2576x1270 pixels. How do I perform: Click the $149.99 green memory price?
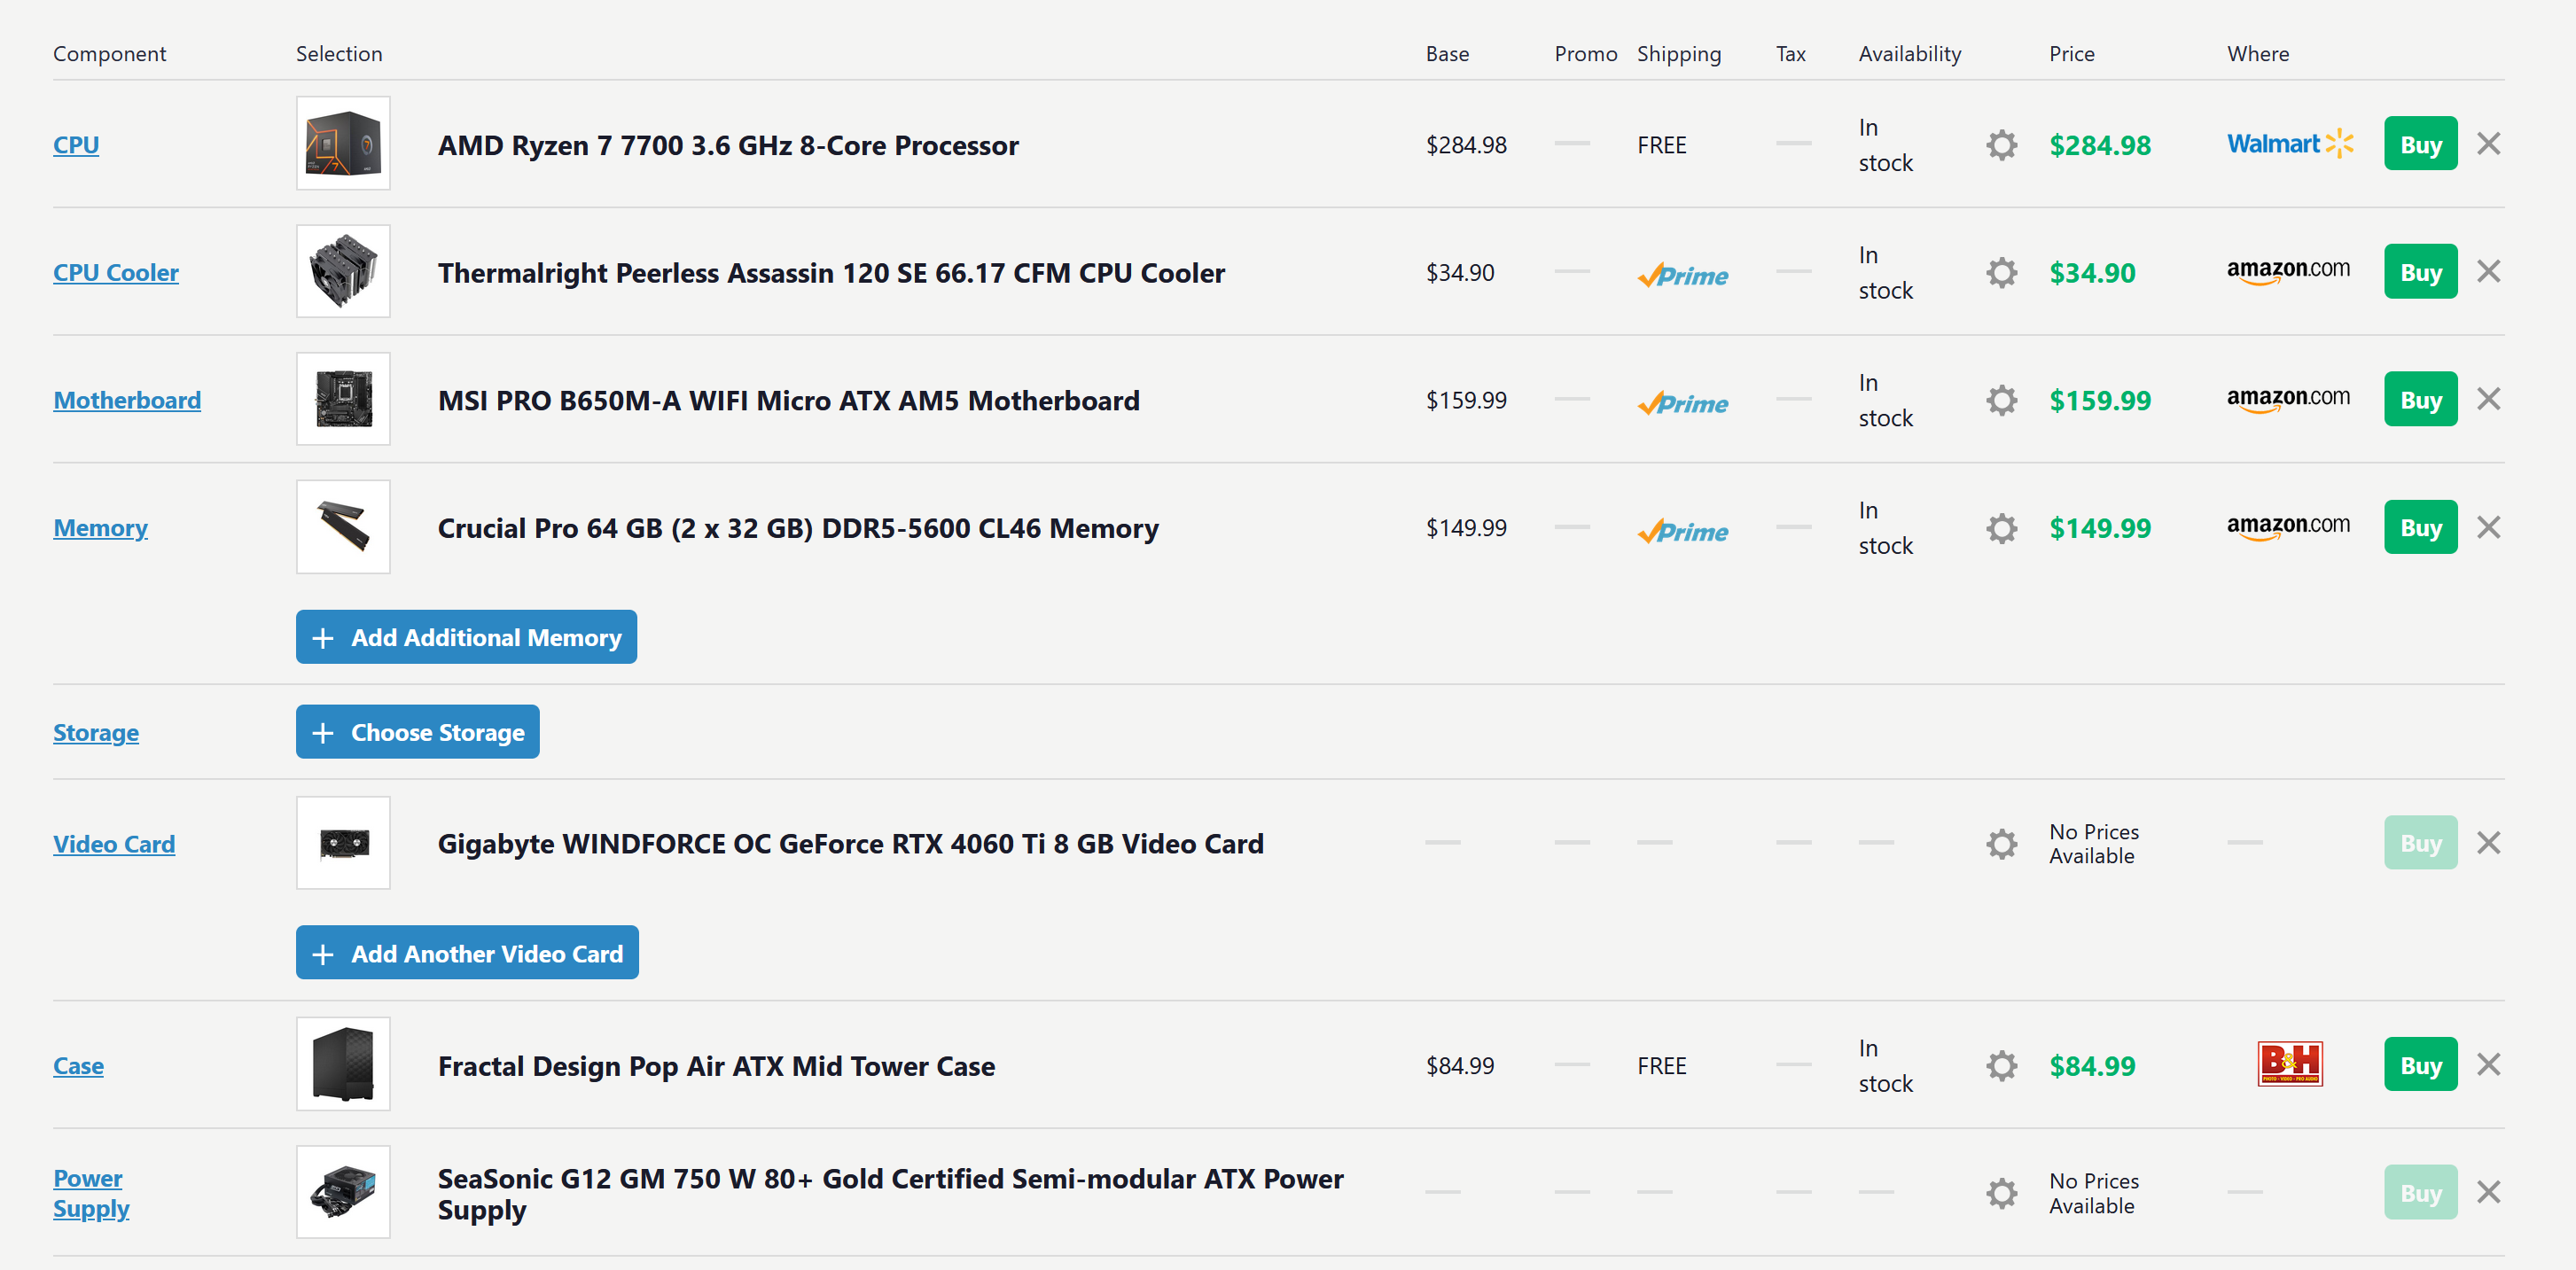[2099, 528]
